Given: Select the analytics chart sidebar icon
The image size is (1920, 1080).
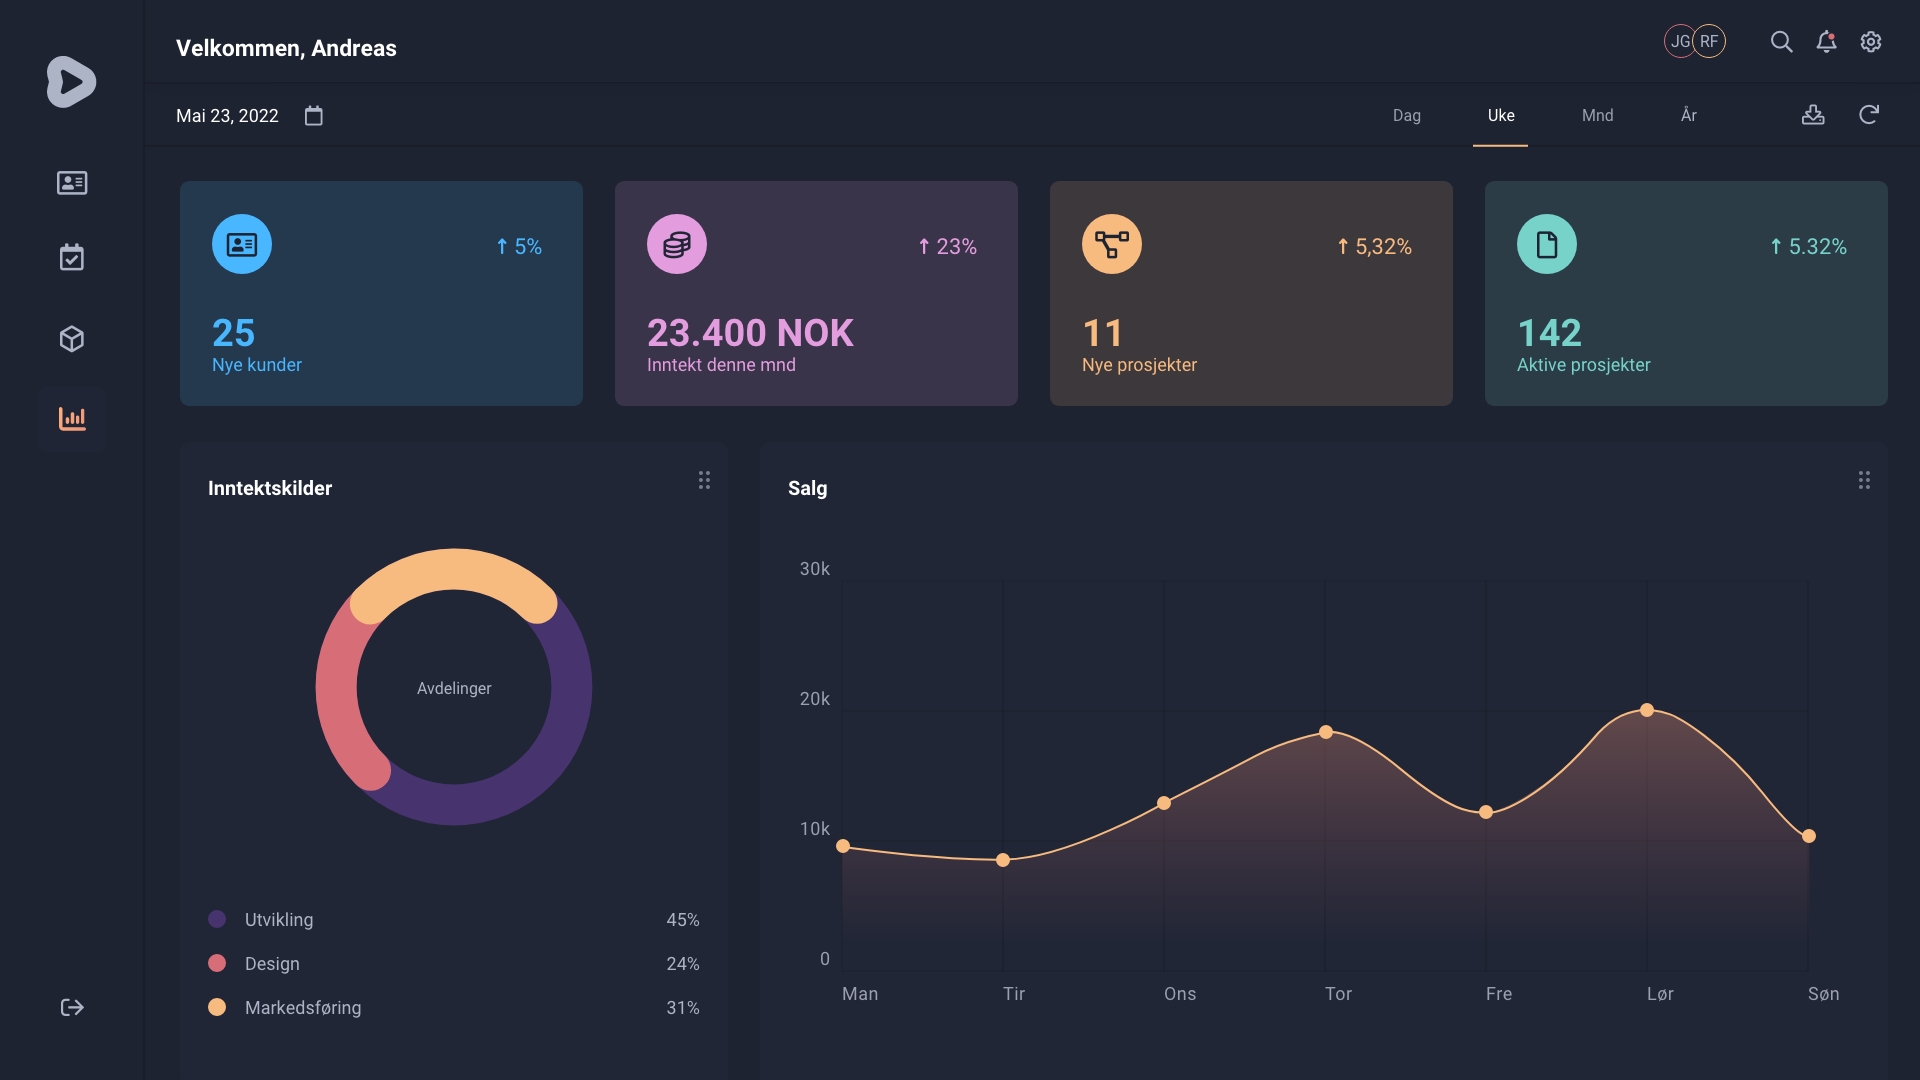Looking at the screenshot, I should click(x=72, y=418).
